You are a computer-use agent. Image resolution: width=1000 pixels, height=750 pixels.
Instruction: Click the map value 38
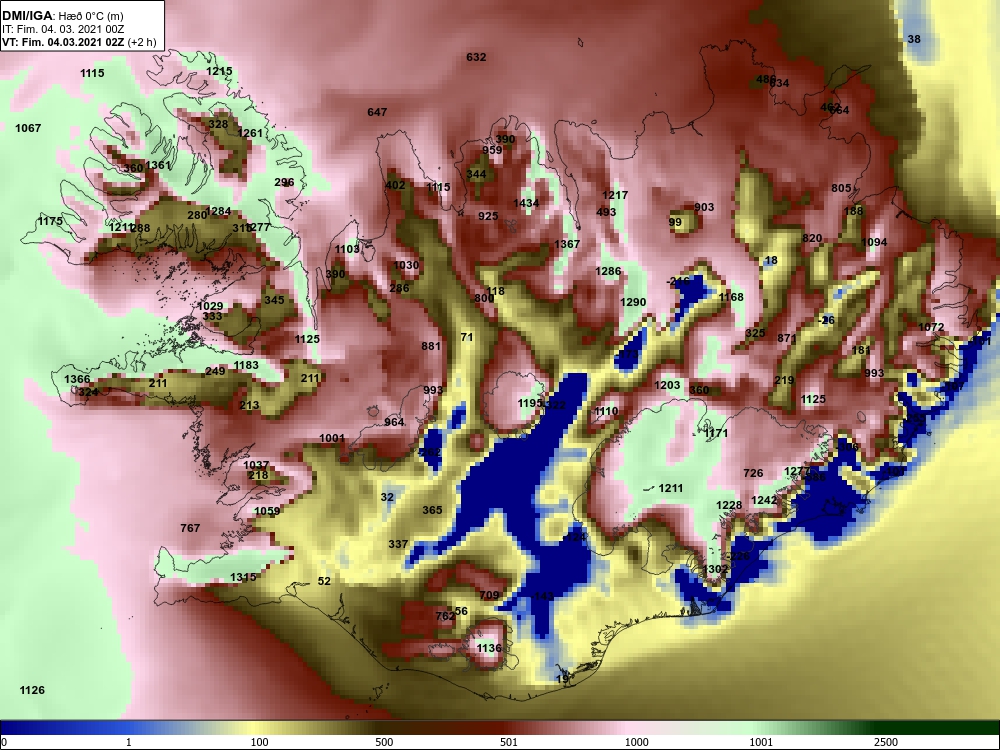click(914, 39)
